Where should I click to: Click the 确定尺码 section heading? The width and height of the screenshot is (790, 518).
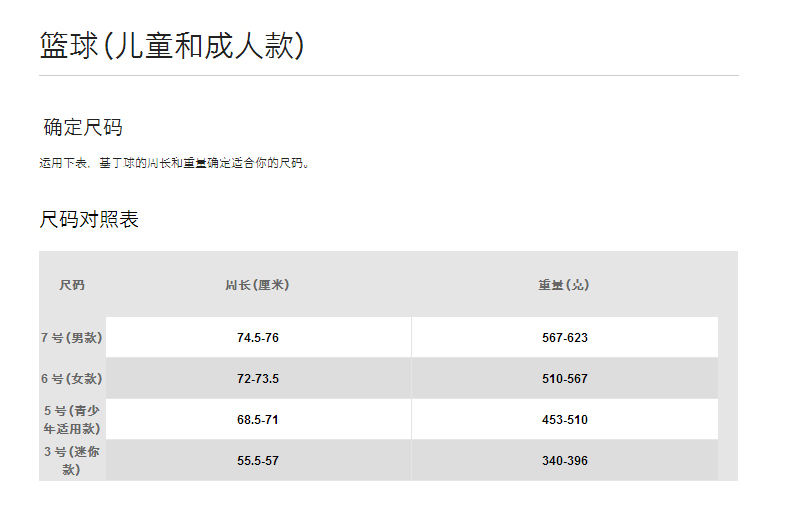click(83, 128)
